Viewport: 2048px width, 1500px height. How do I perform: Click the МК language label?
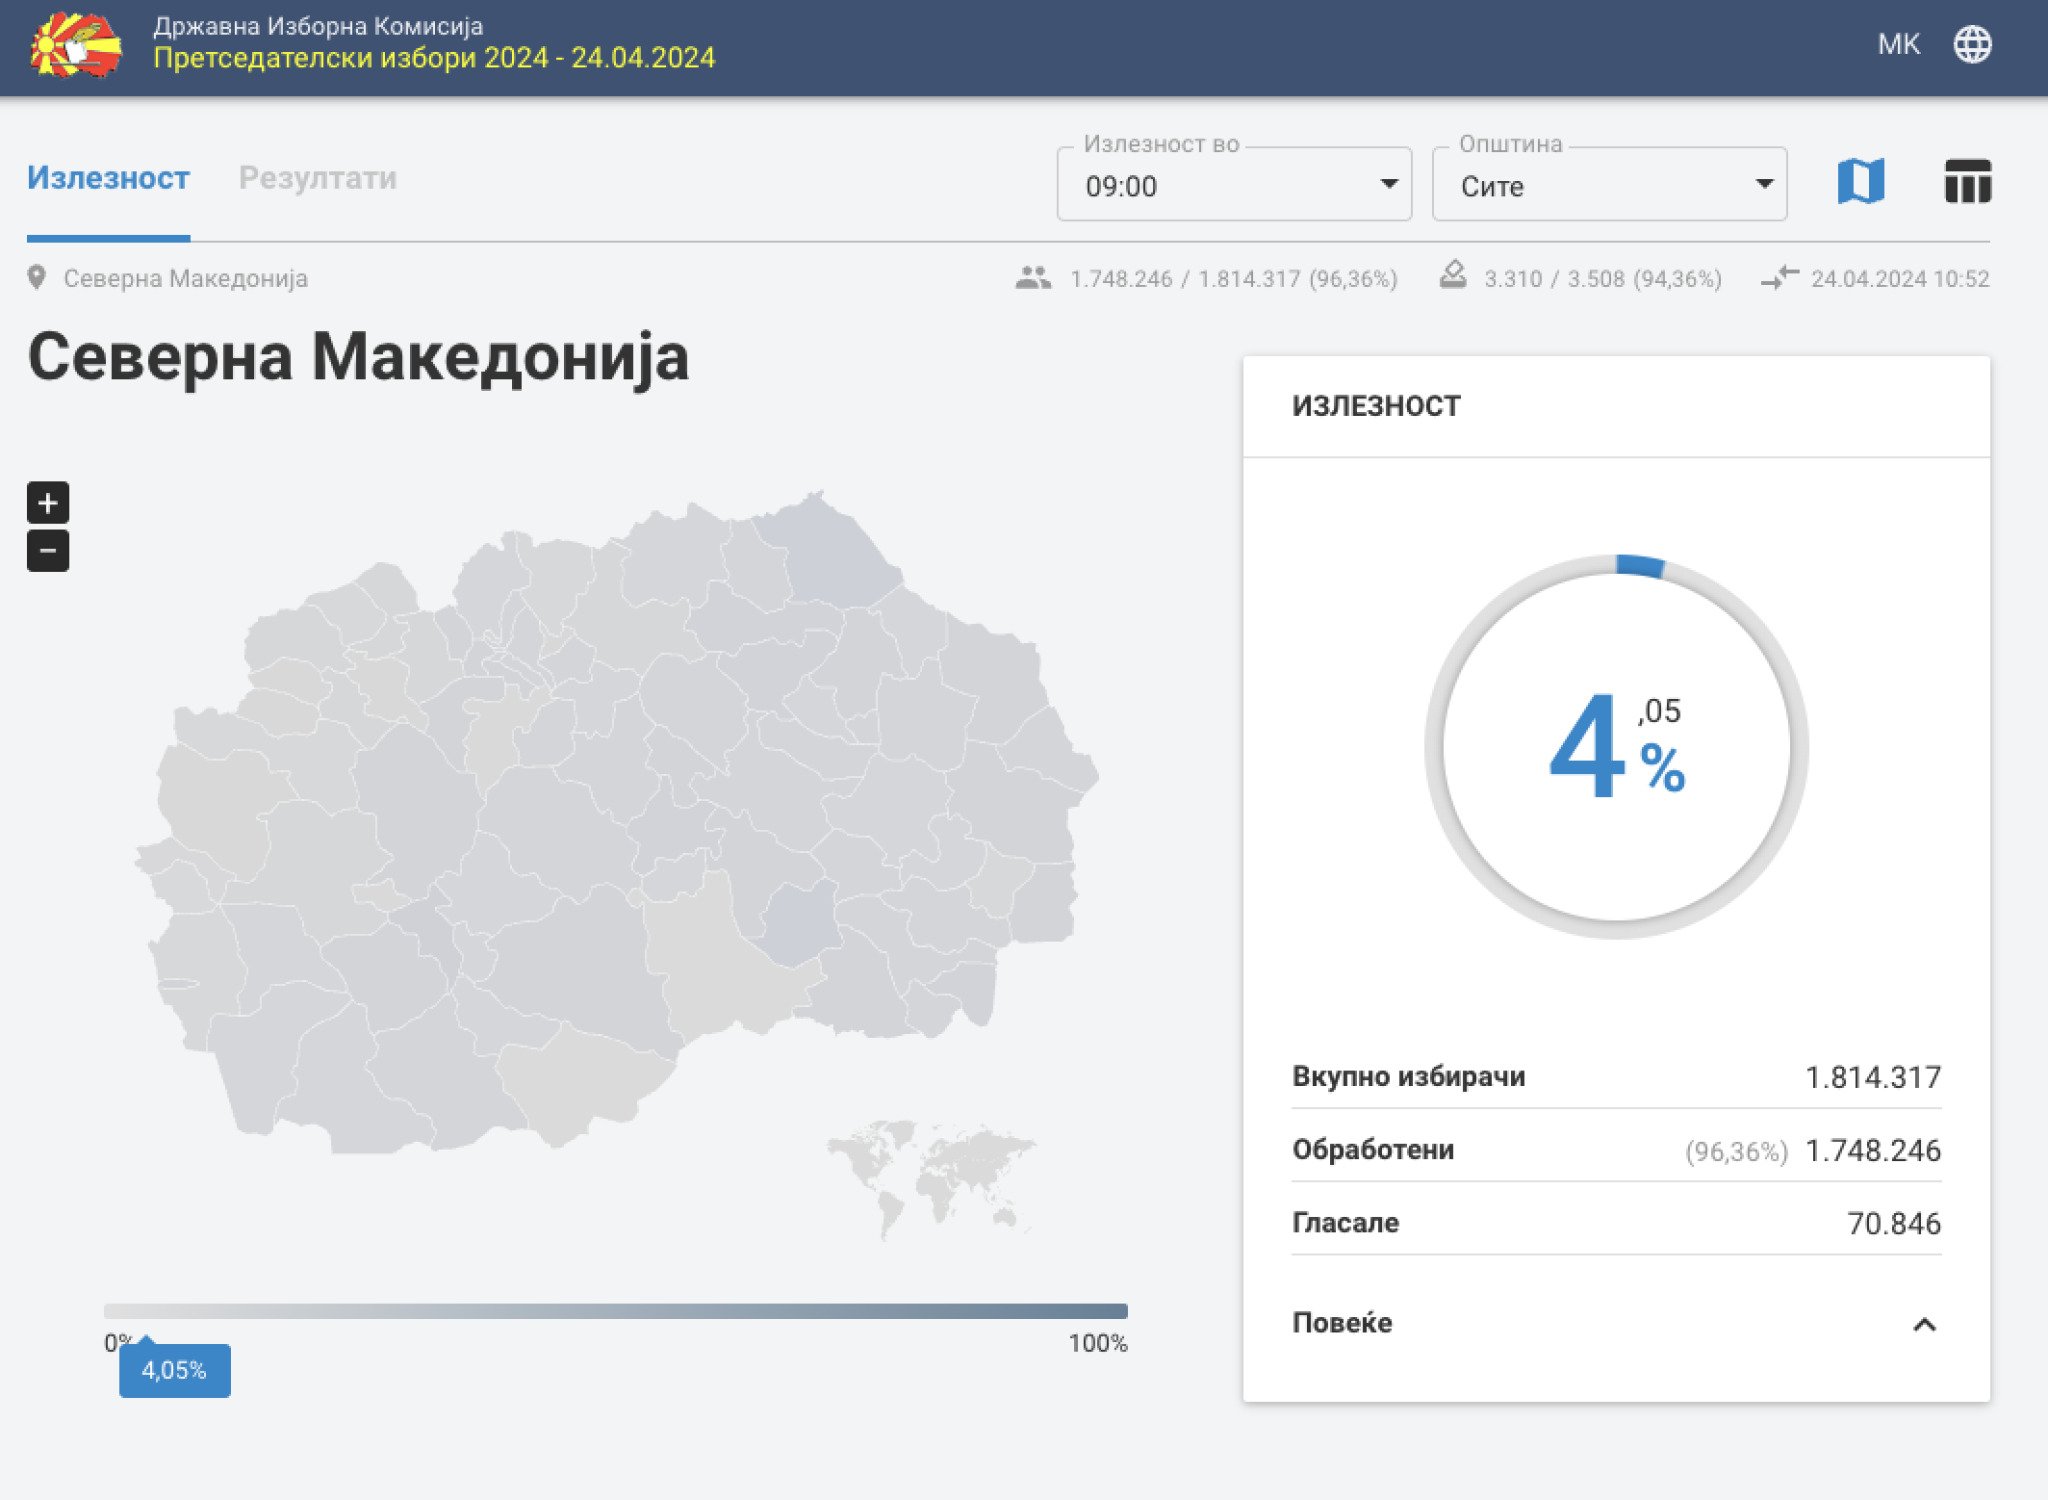tap(1899, 44)
